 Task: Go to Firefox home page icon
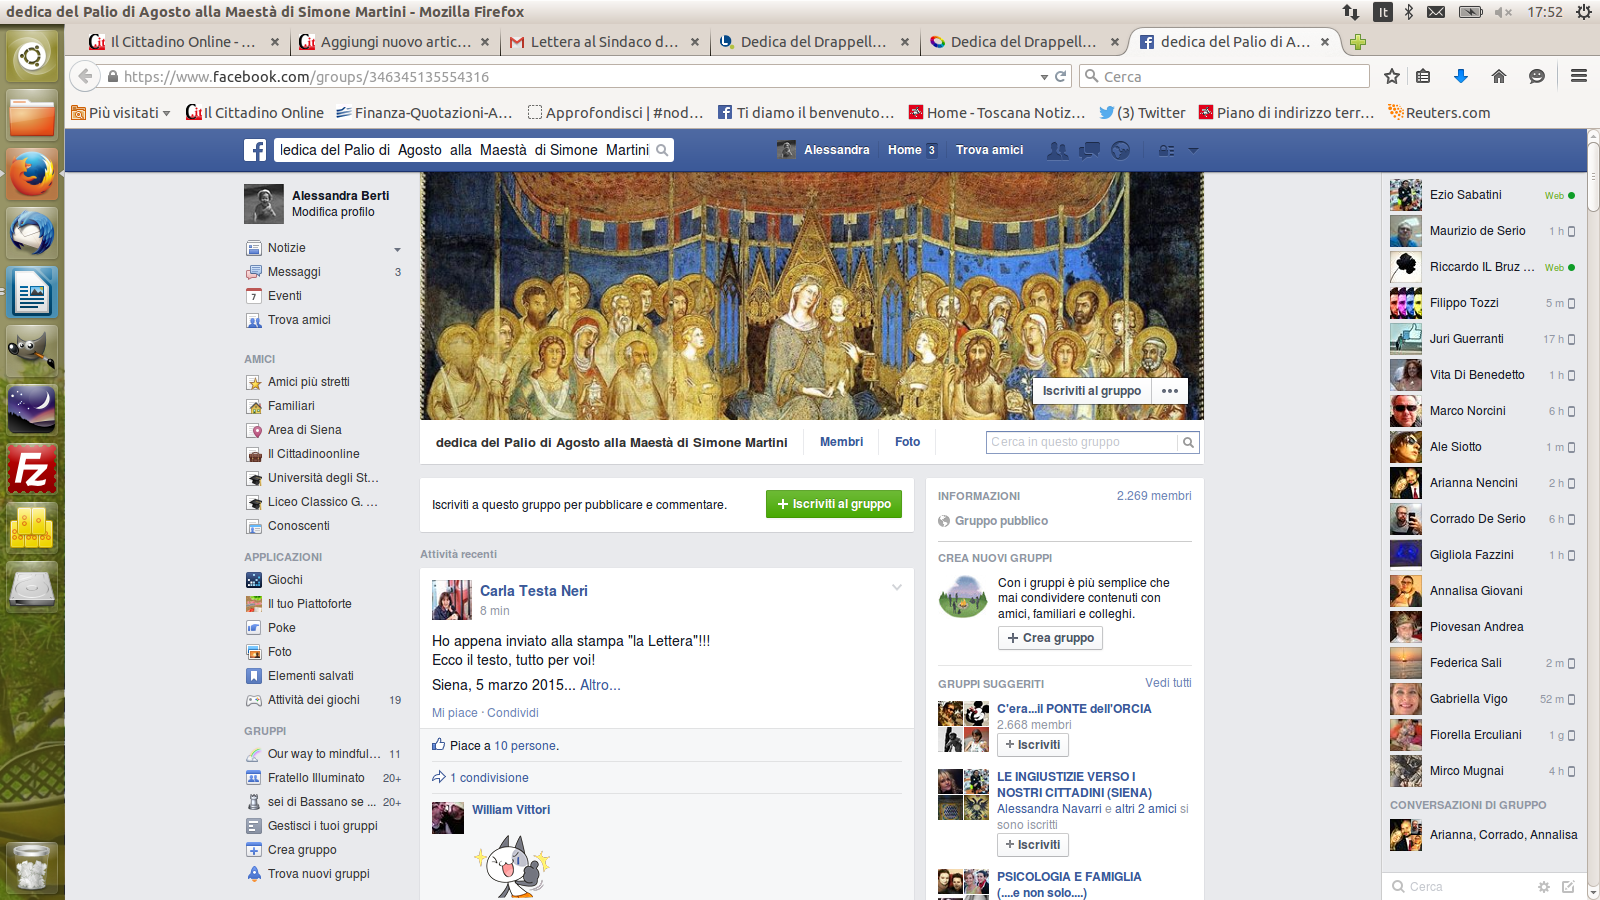point(1498,77)
